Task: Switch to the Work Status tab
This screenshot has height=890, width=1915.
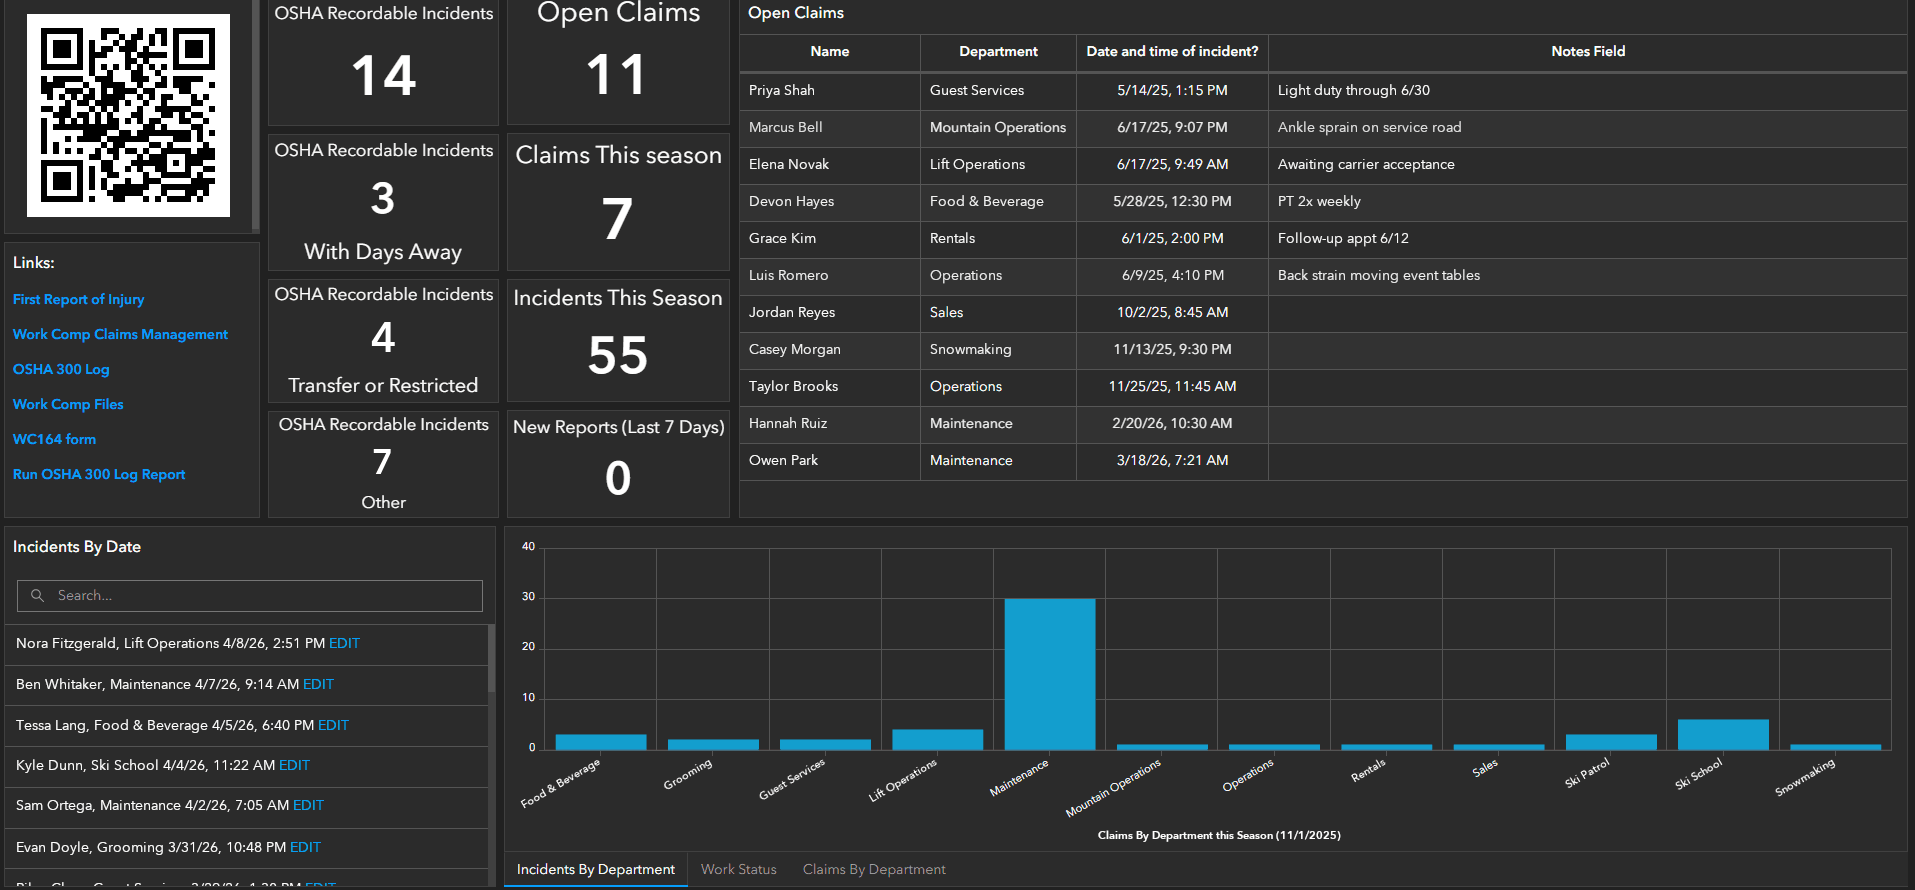Action: click(738, 869)
